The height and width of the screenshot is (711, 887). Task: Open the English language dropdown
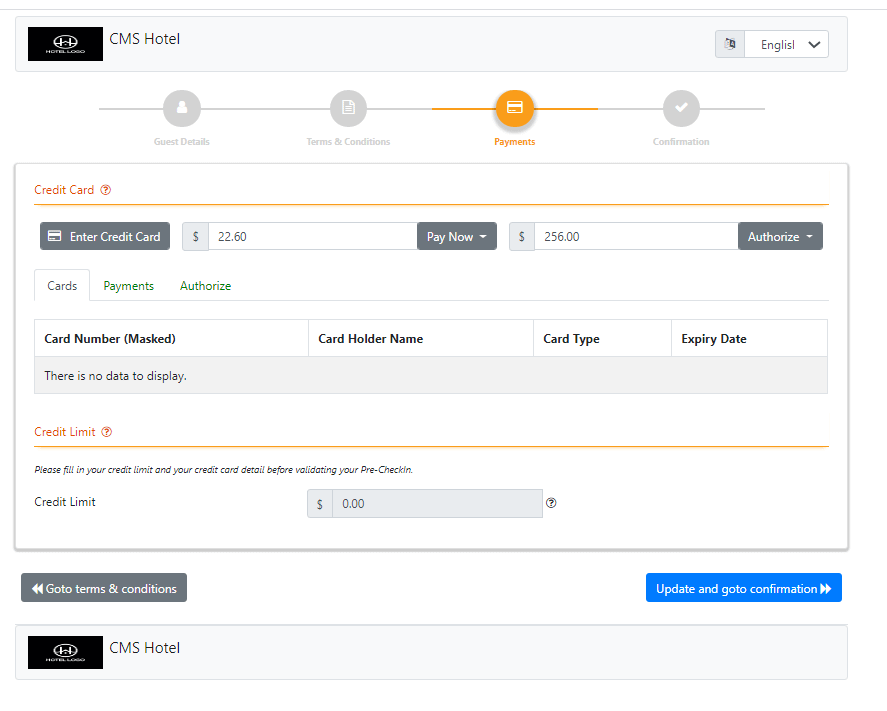pos(786,44)
